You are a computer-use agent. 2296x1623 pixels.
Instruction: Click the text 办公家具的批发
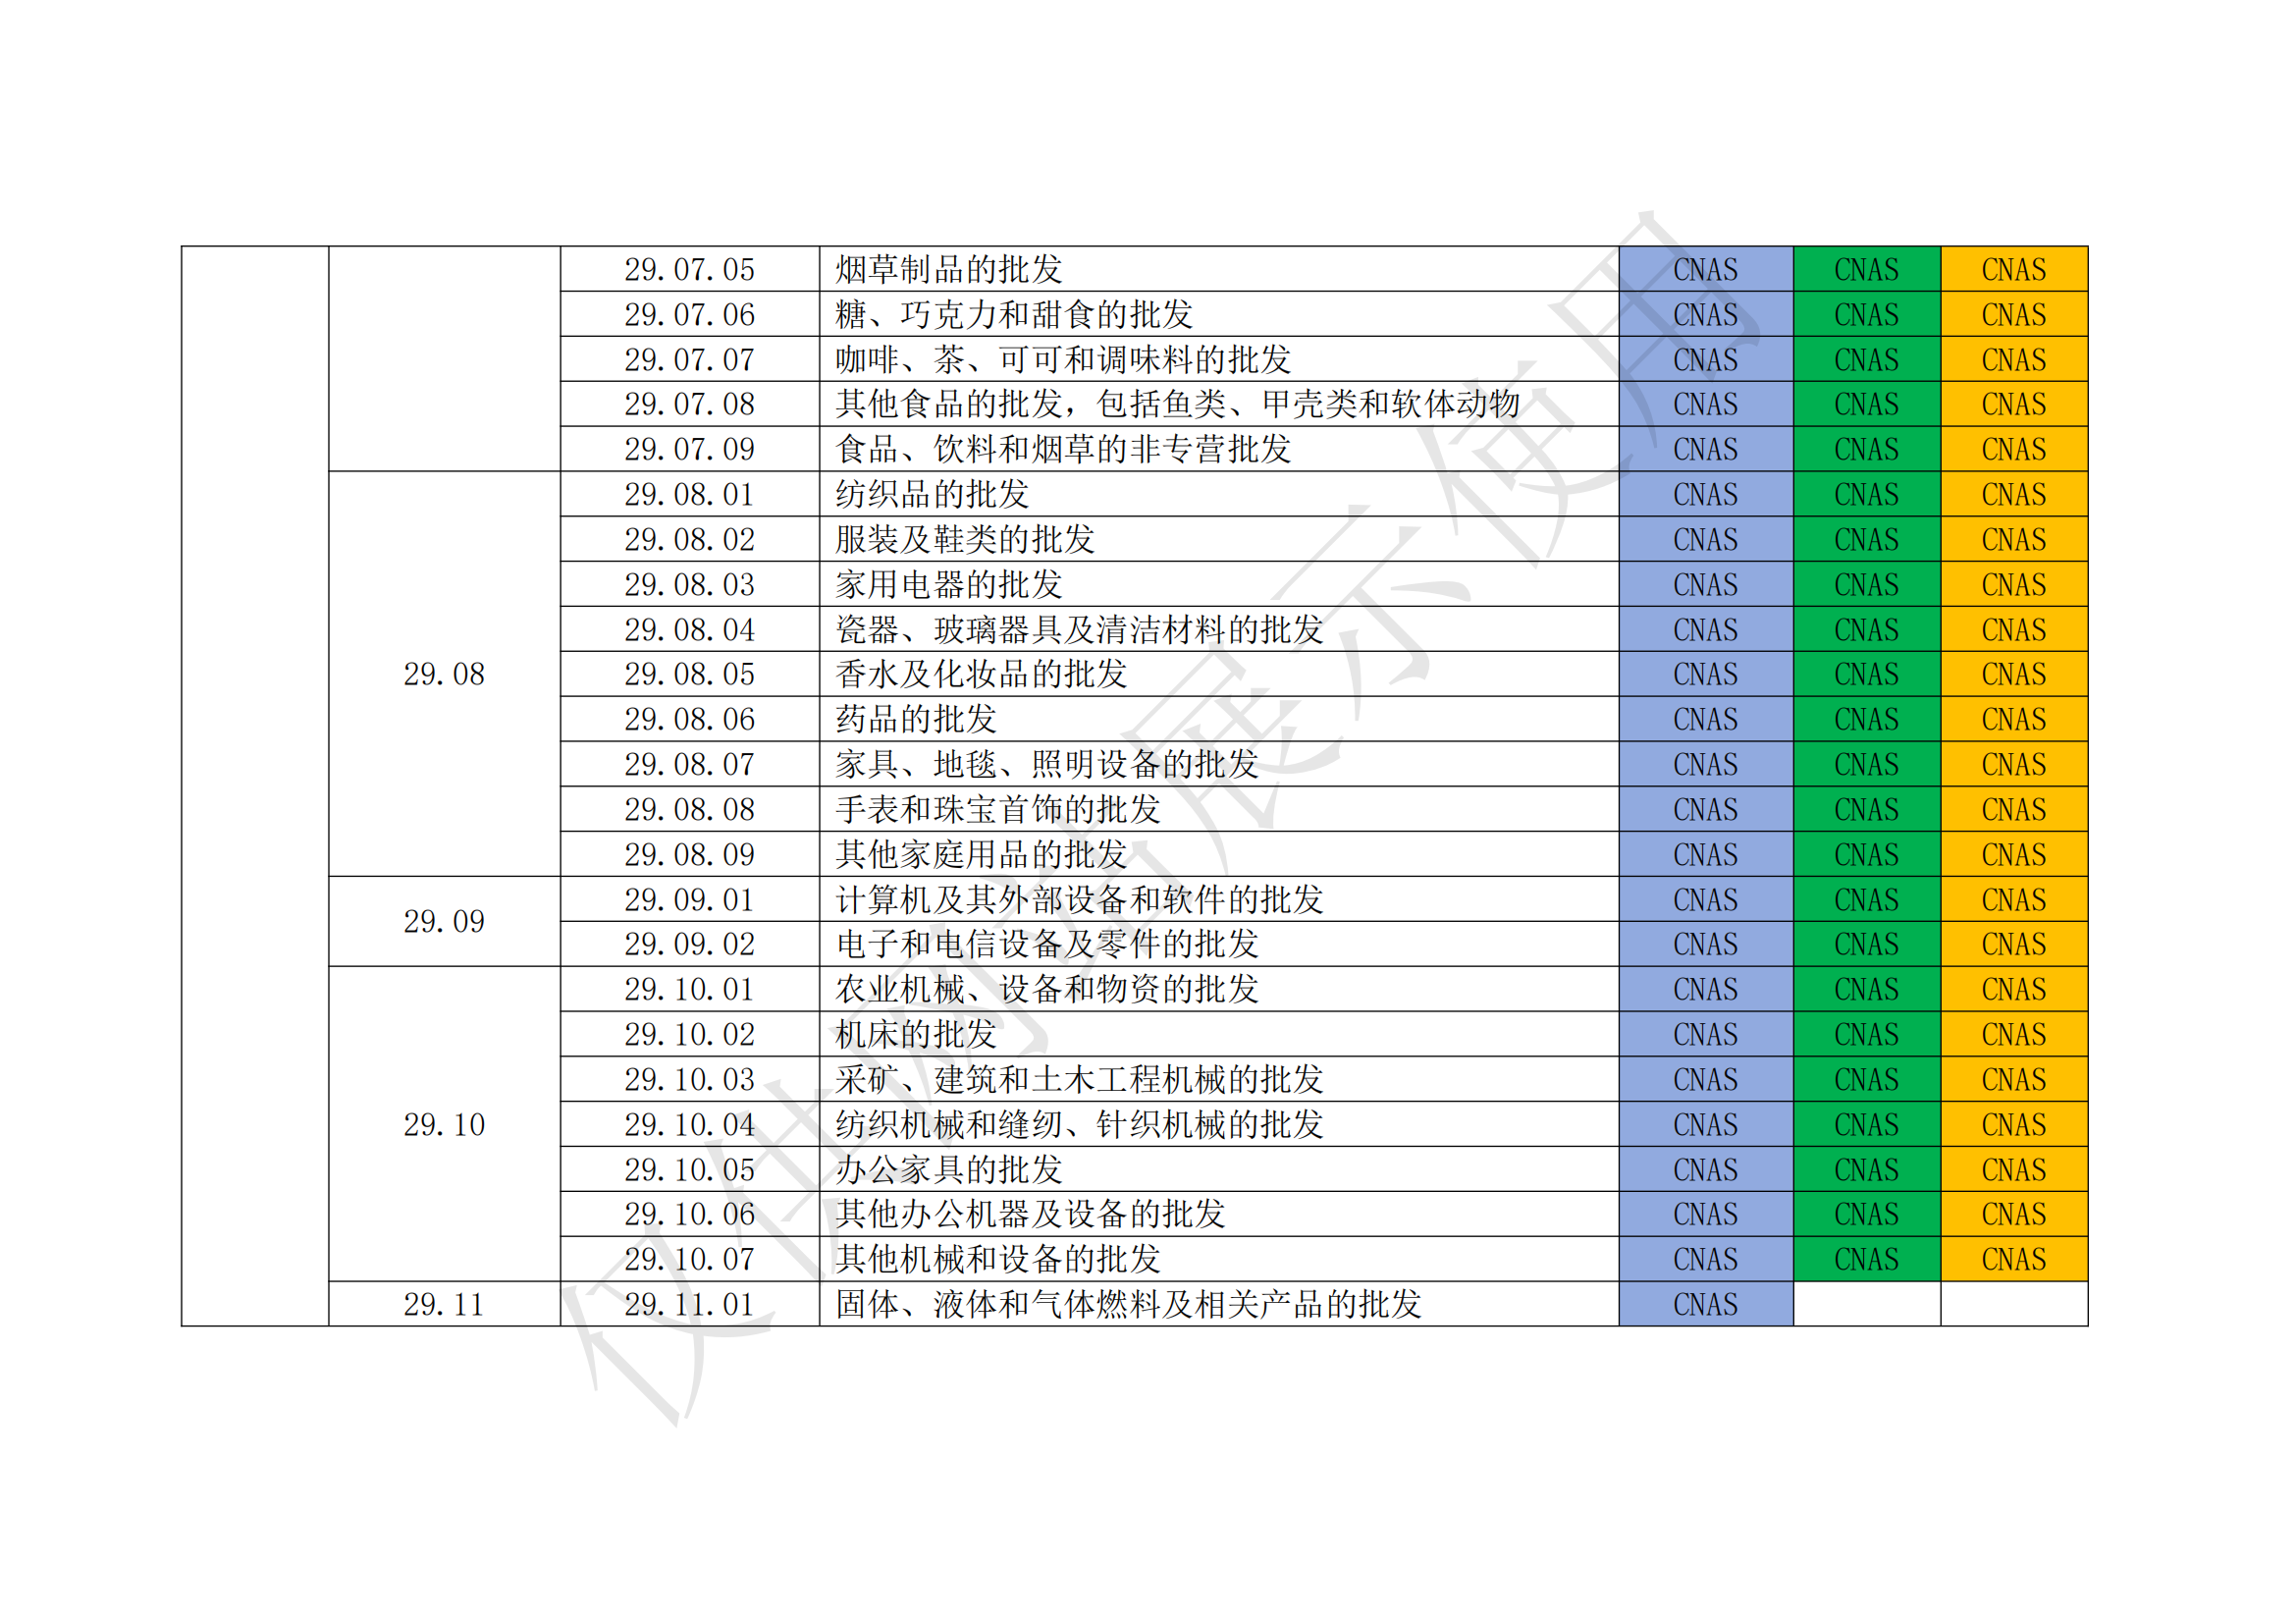[x=949, y=1169]
